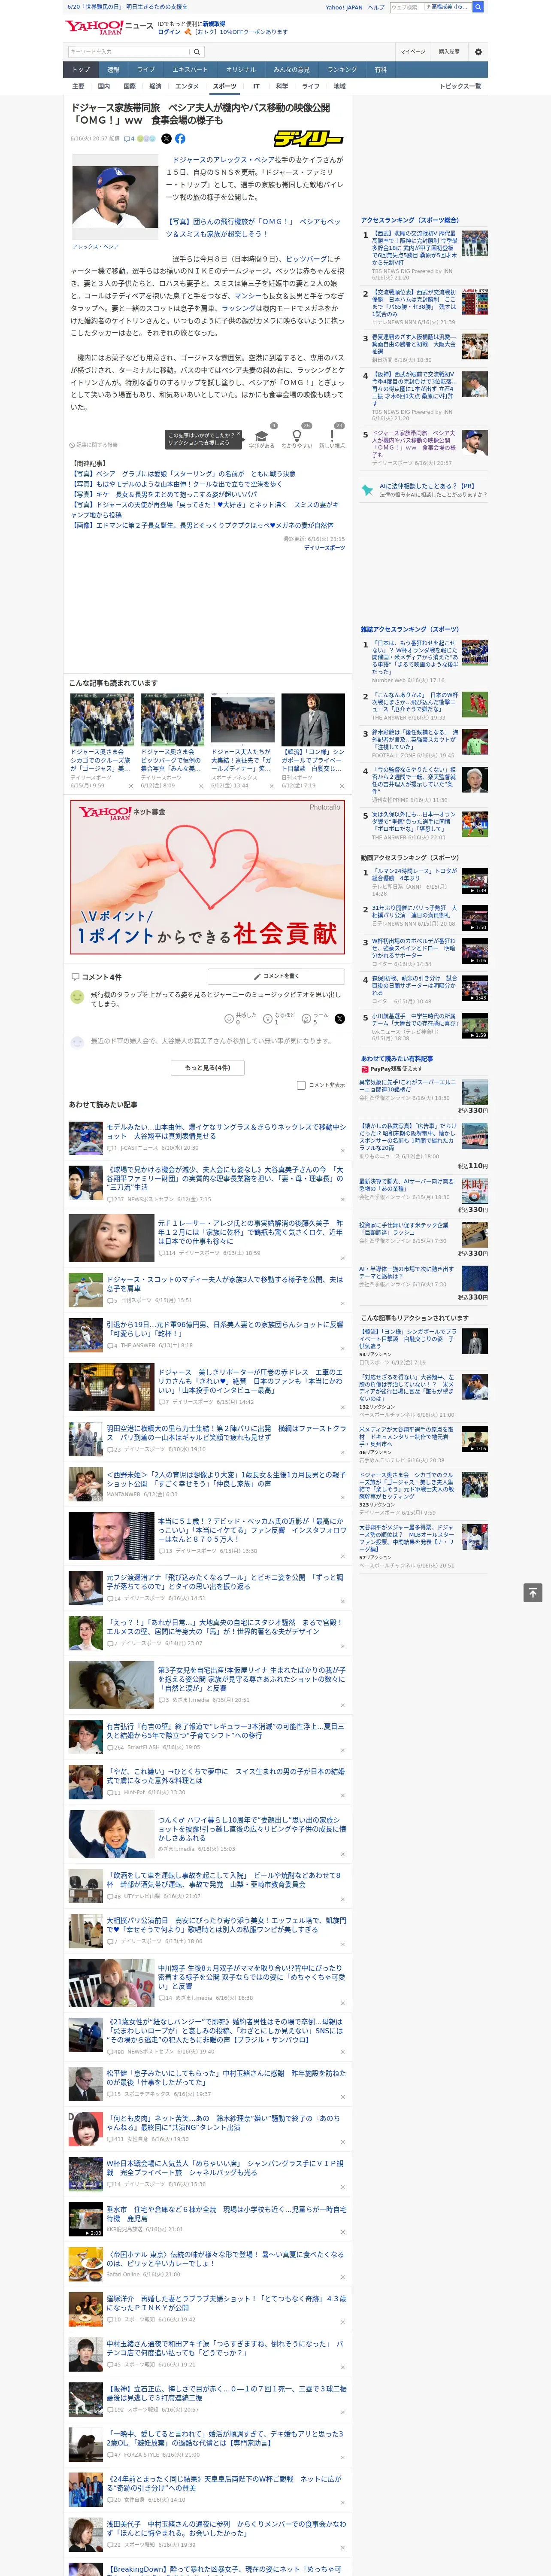Click the コメントを書く button
Screen dimensions: 551x2576
277,976
